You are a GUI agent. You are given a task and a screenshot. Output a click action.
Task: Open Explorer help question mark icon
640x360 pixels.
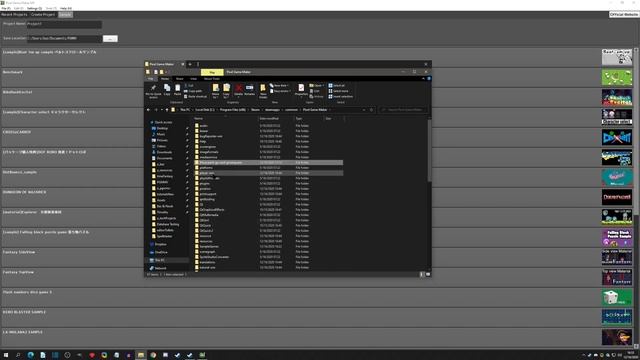(x=429, y=78)
